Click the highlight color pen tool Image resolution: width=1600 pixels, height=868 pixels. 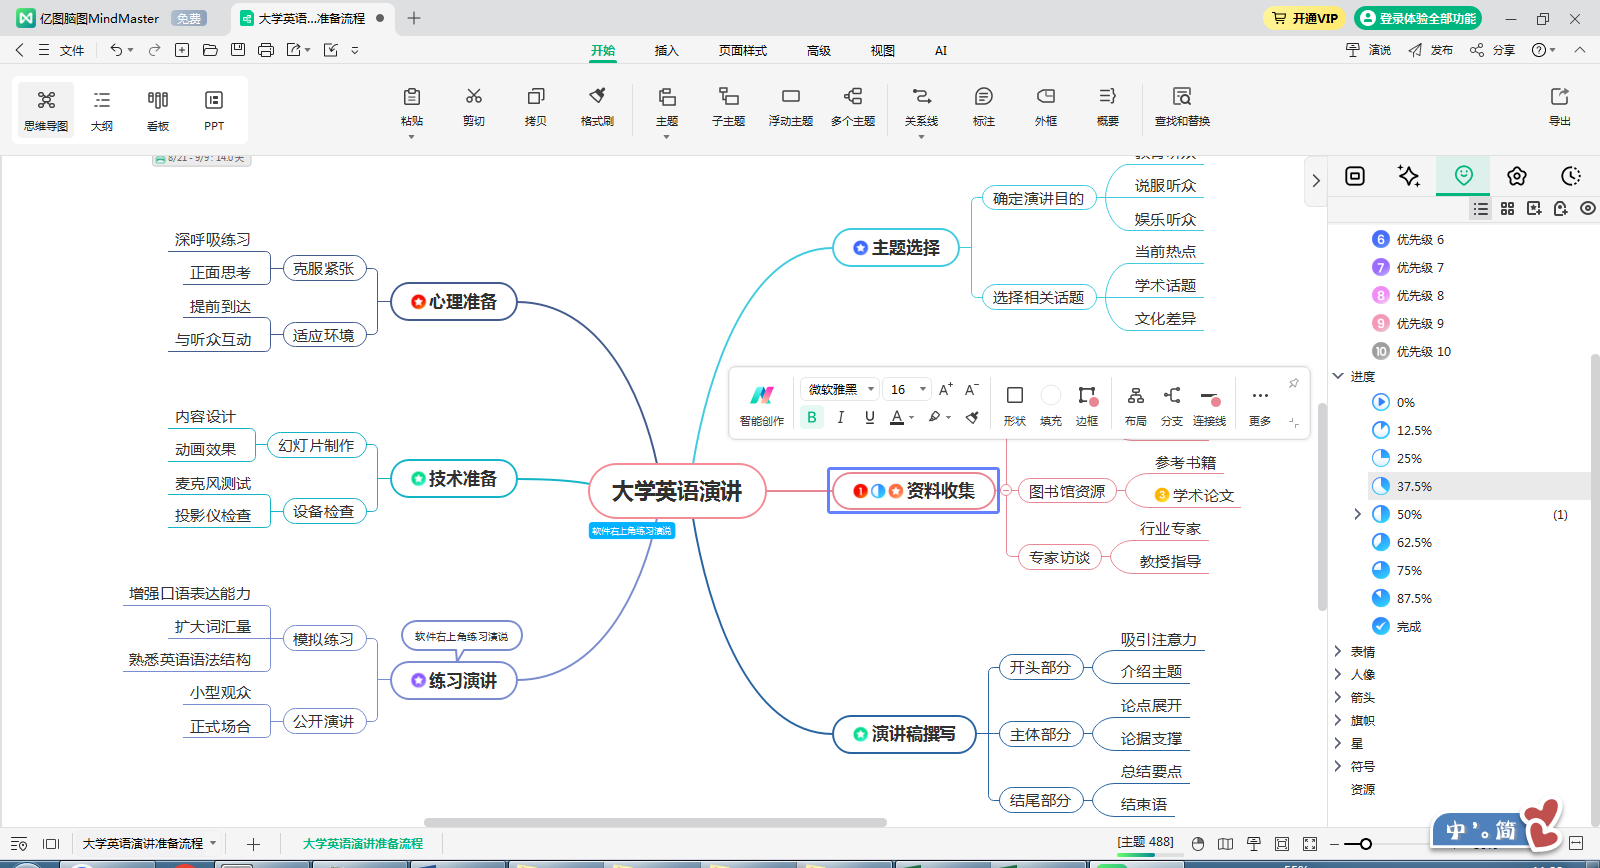pos(935,417)
